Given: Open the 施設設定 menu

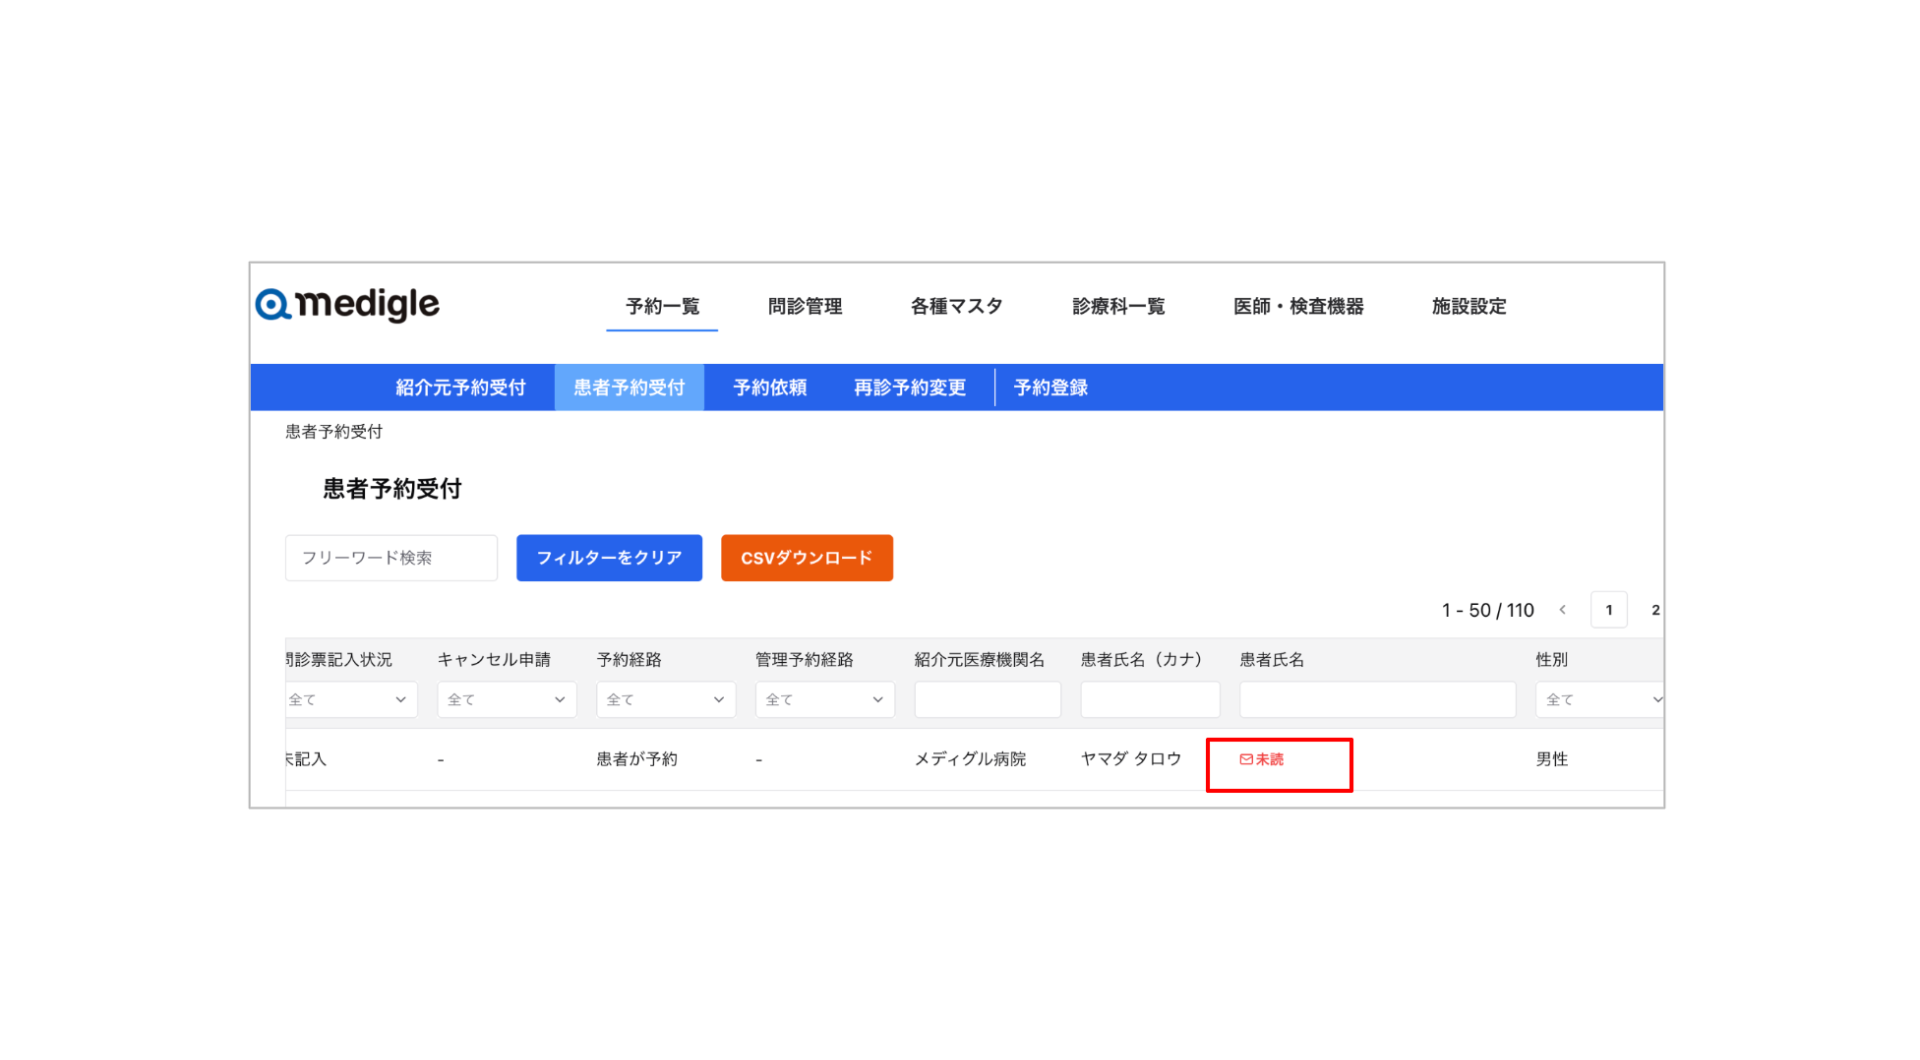Looking at the screenshot, I should coord(1469,306).
